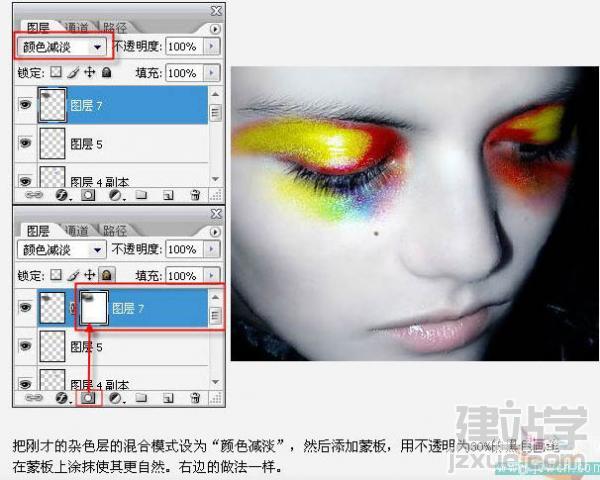Toggle lock position in upper panel
This screenshot has width=600, height=480.
90,72
